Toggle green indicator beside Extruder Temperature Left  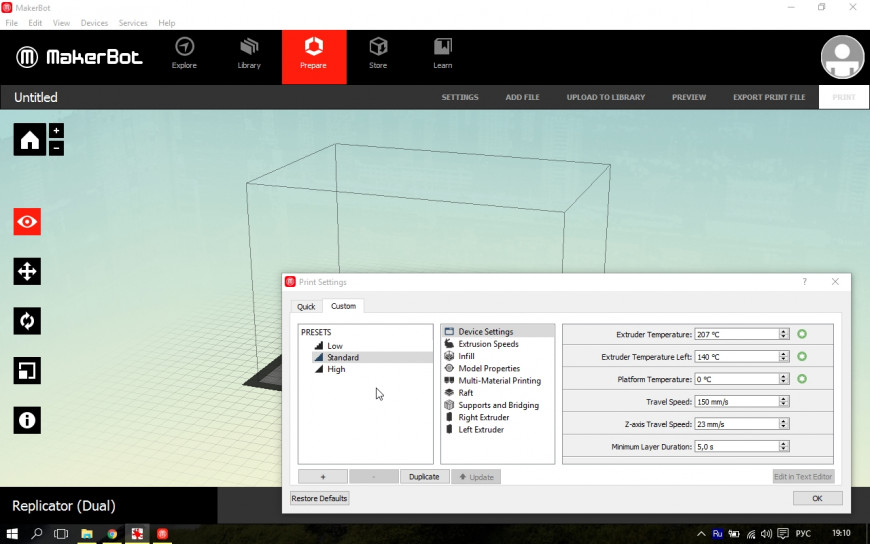pos(802,356)
